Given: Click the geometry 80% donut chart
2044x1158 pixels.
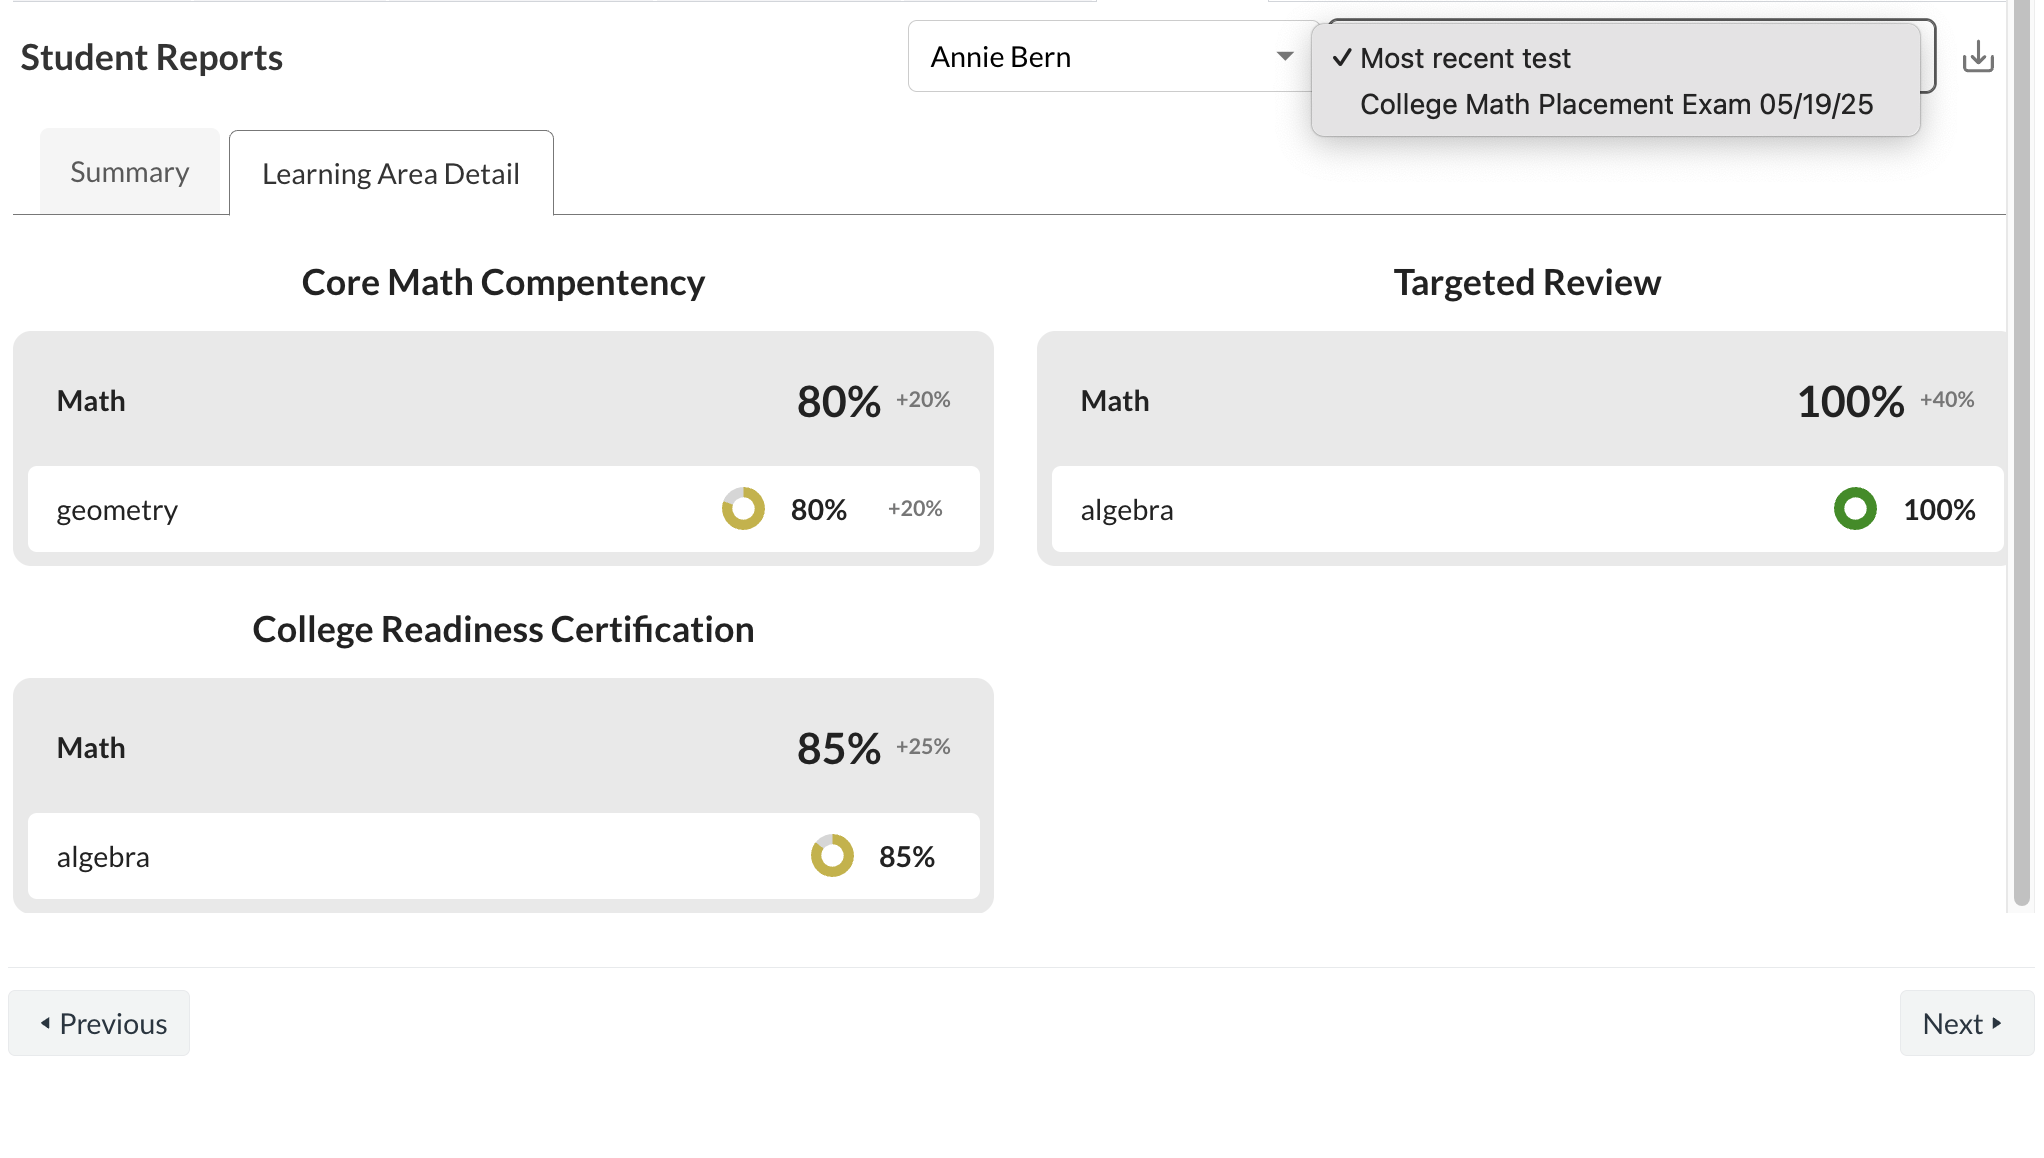Looking at the screenshot, I should [743, 509].
